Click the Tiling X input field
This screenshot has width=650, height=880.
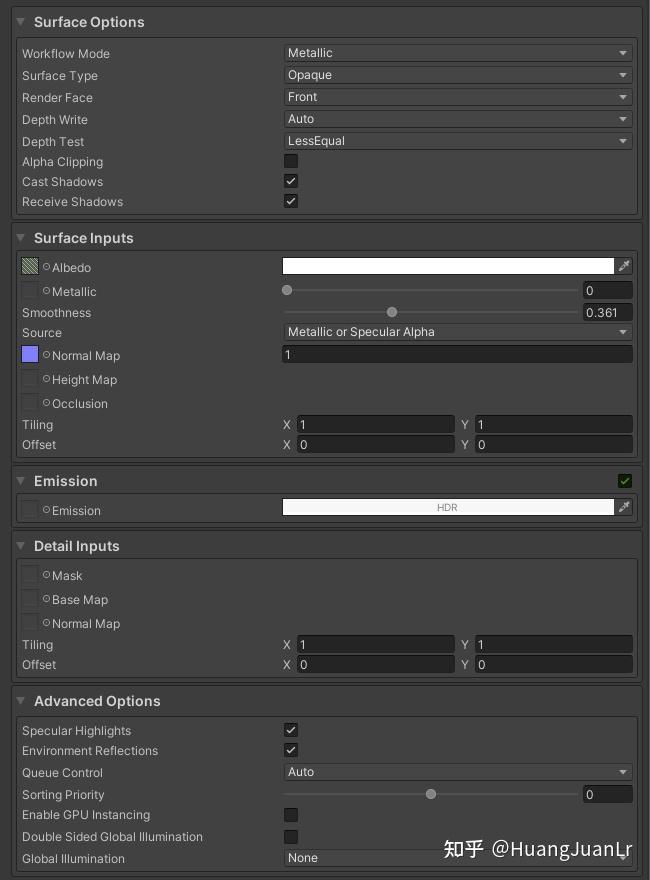375,424
